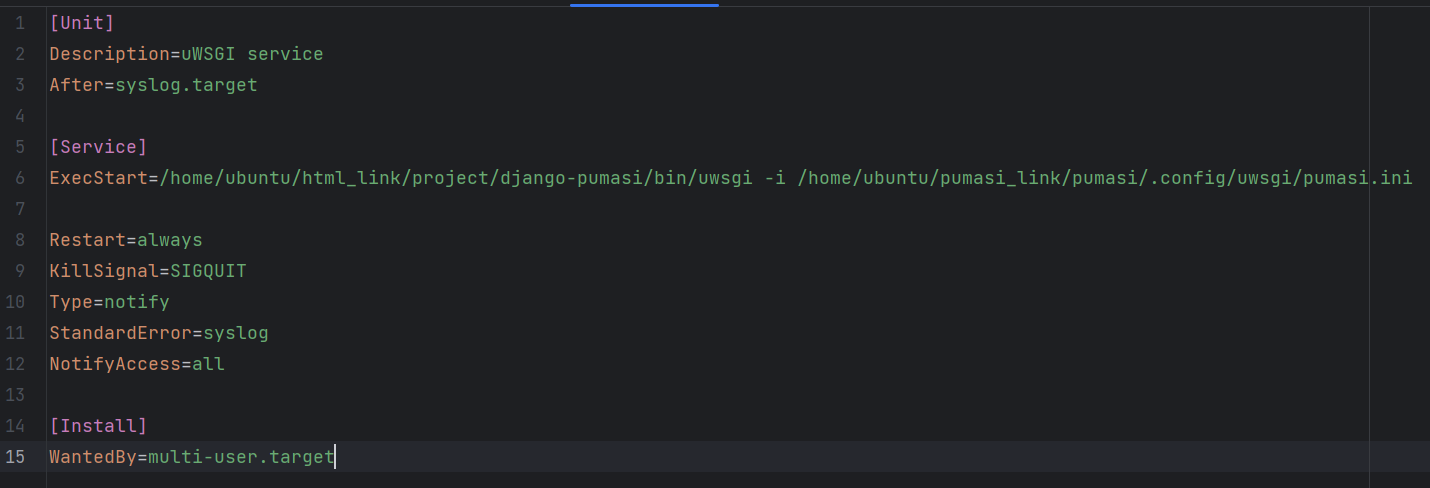The height and width of the screenshot is (488, 1430).
Task: Click the ExecStart key on line 6
Action: 99,178
